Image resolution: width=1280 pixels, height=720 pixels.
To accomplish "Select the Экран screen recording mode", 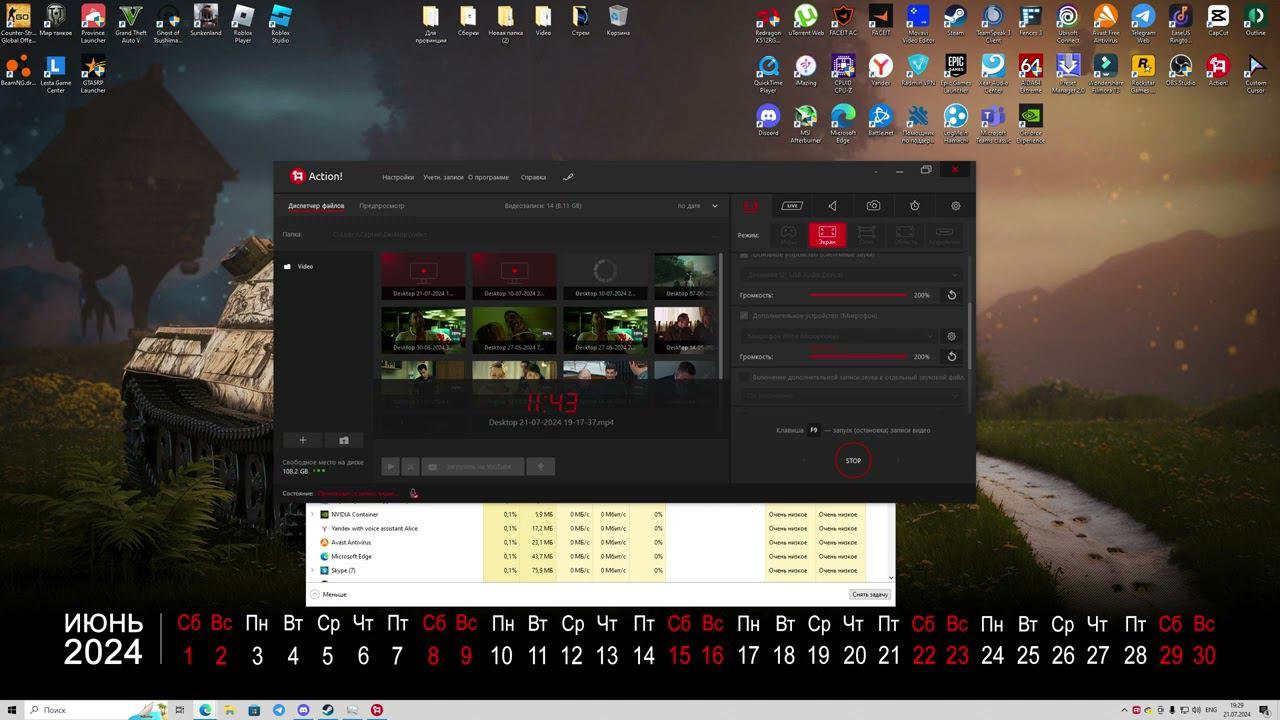I will click(827, 235).
